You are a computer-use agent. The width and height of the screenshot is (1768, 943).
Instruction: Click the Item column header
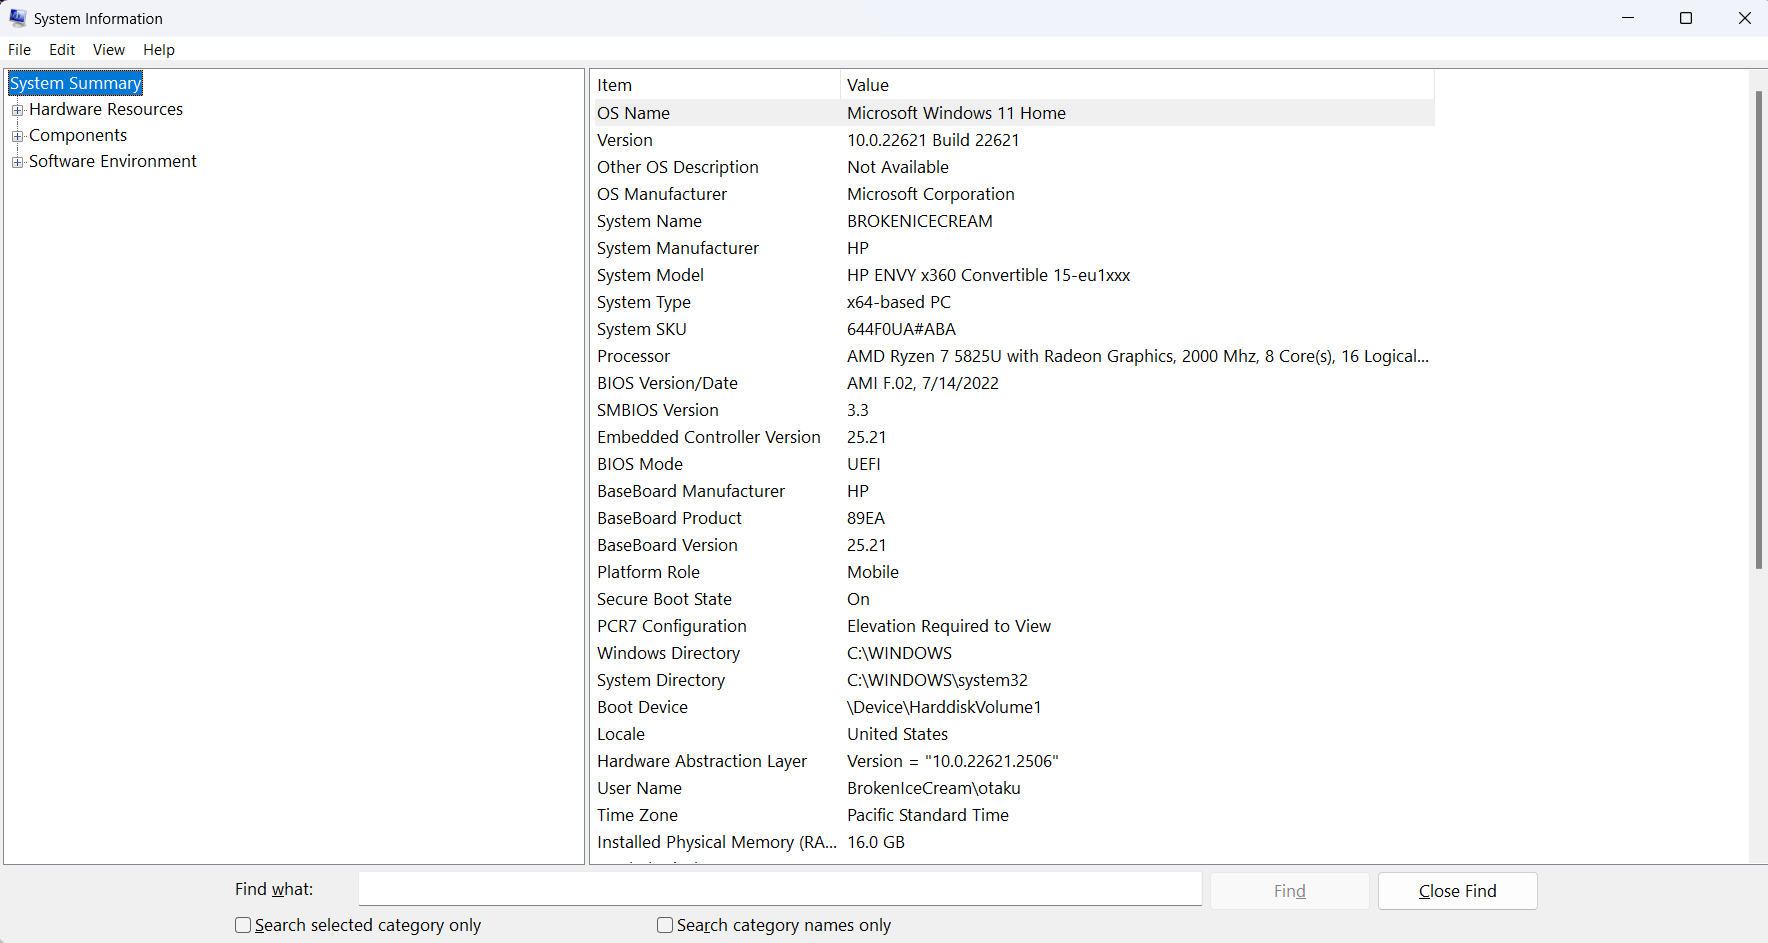[x=715, y=85]
